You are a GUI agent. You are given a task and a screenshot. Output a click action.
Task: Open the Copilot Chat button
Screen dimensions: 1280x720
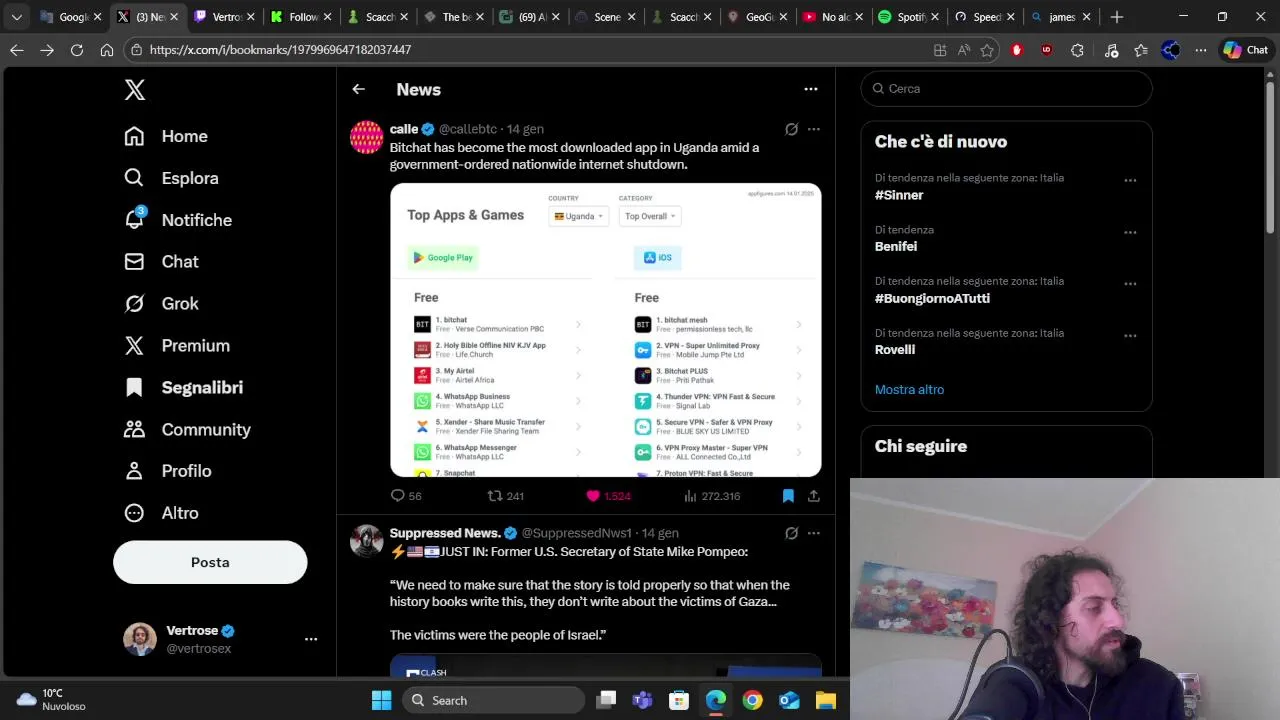[1246, 50]
